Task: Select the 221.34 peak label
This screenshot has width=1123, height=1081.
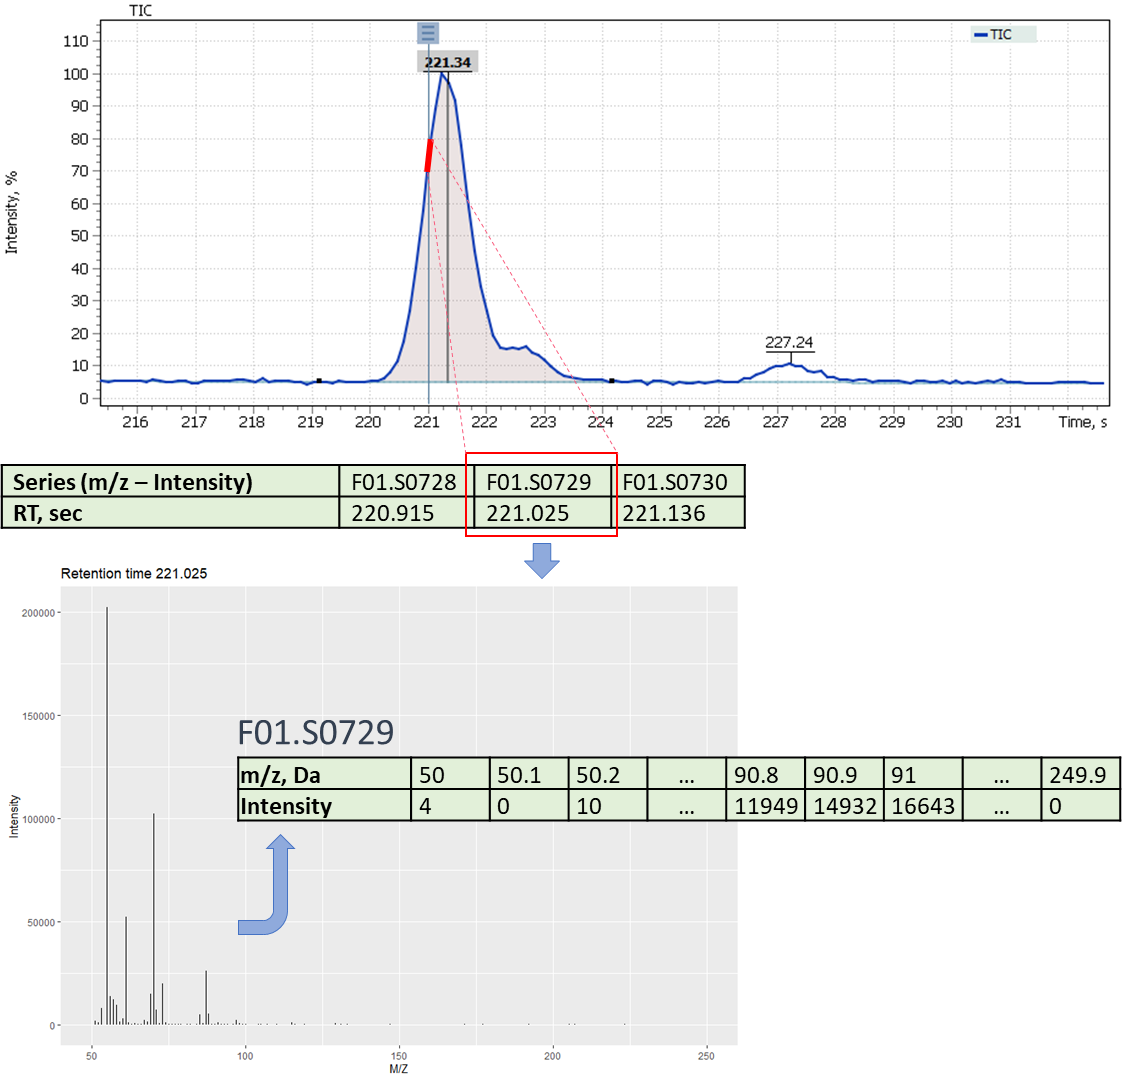Action: tap(448, 62)
